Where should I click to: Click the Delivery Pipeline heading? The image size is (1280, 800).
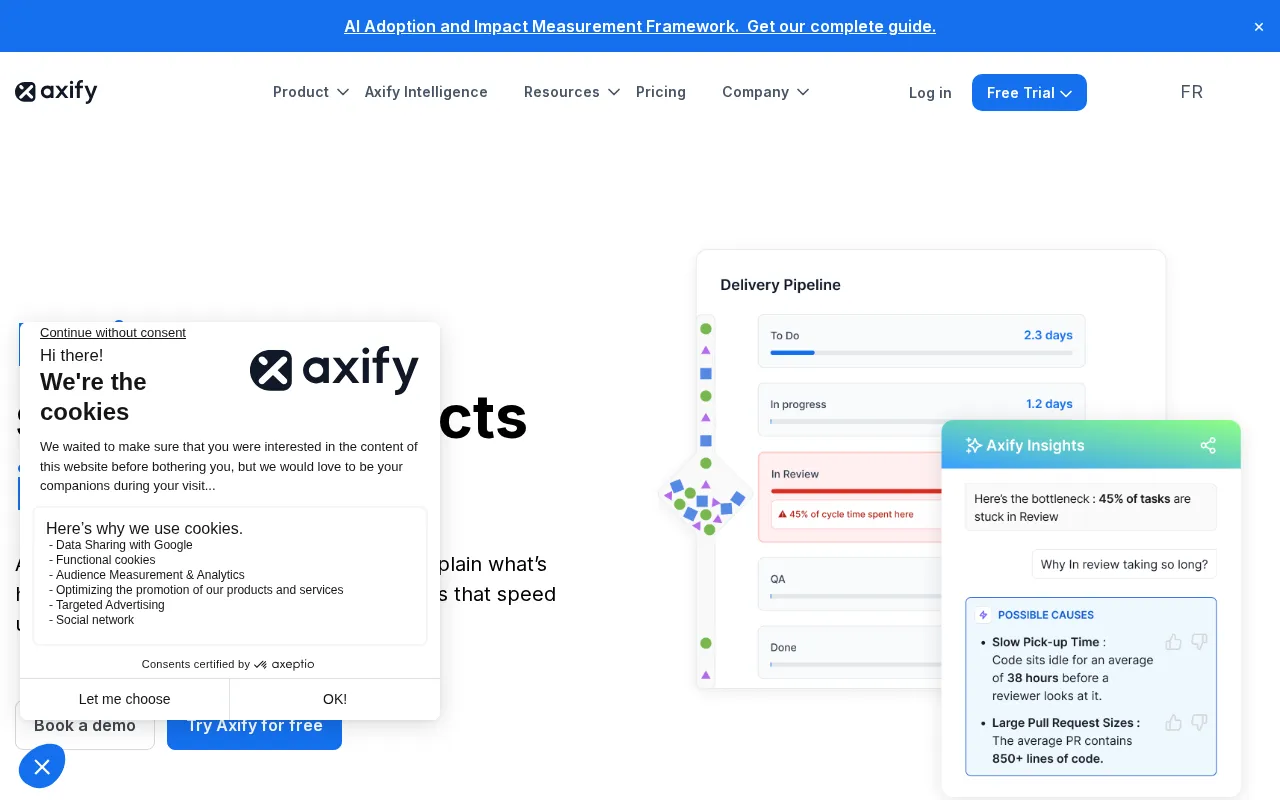click(780, 285)
